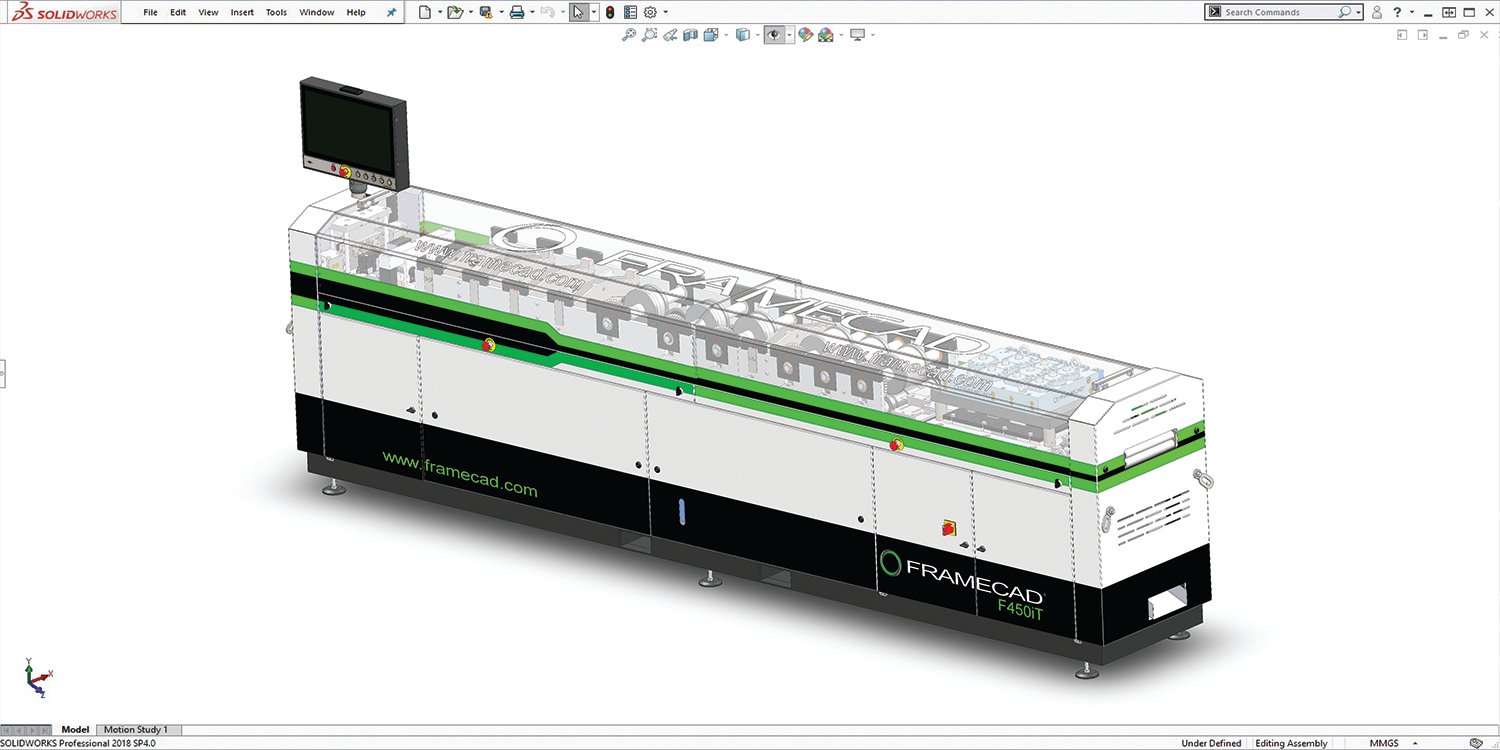Expand the Select tool dropdown arrow
1500x750 pixels.
pos(594,12)
